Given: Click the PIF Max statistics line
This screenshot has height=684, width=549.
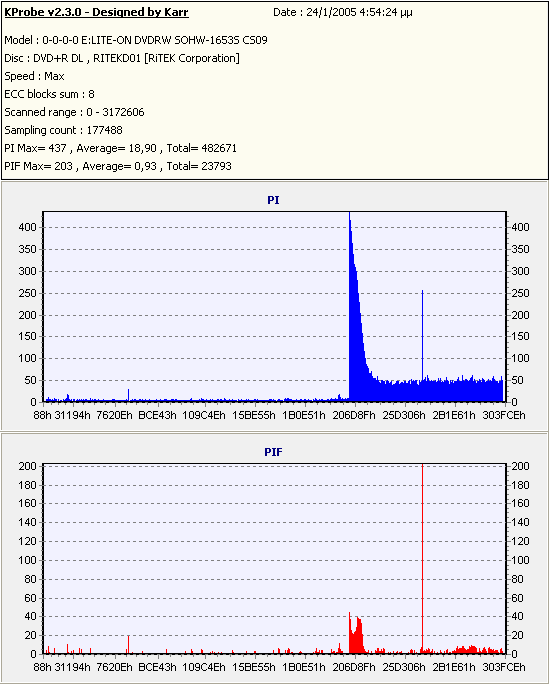Looking at the screenshot, I should [118, 166].
